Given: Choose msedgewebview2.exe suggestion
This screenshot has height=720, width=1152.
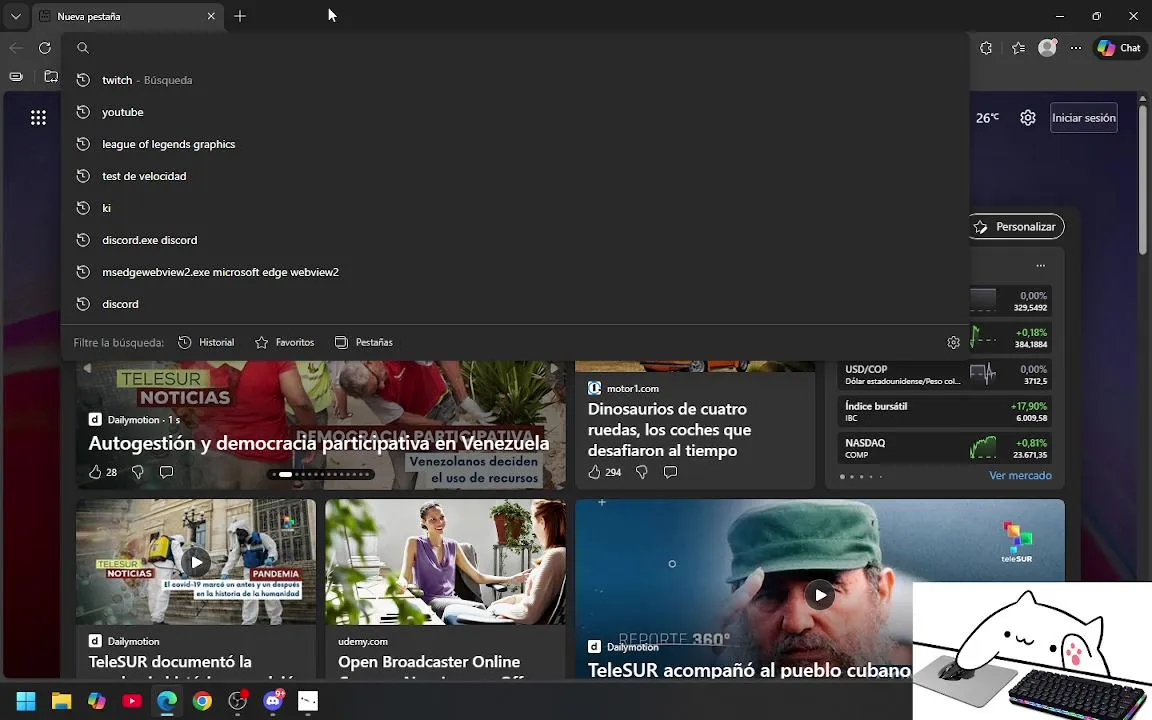Looking at the screenshot, I should pyautogui.click(x=514, y=272).
